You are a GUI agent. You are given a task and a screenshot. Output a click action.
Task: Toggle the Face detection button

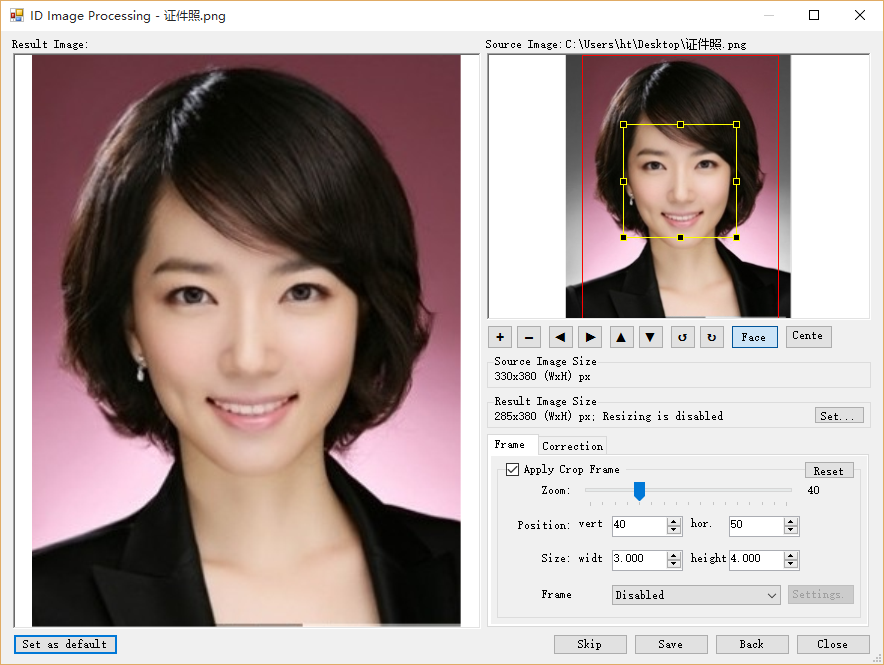point(754,337)
